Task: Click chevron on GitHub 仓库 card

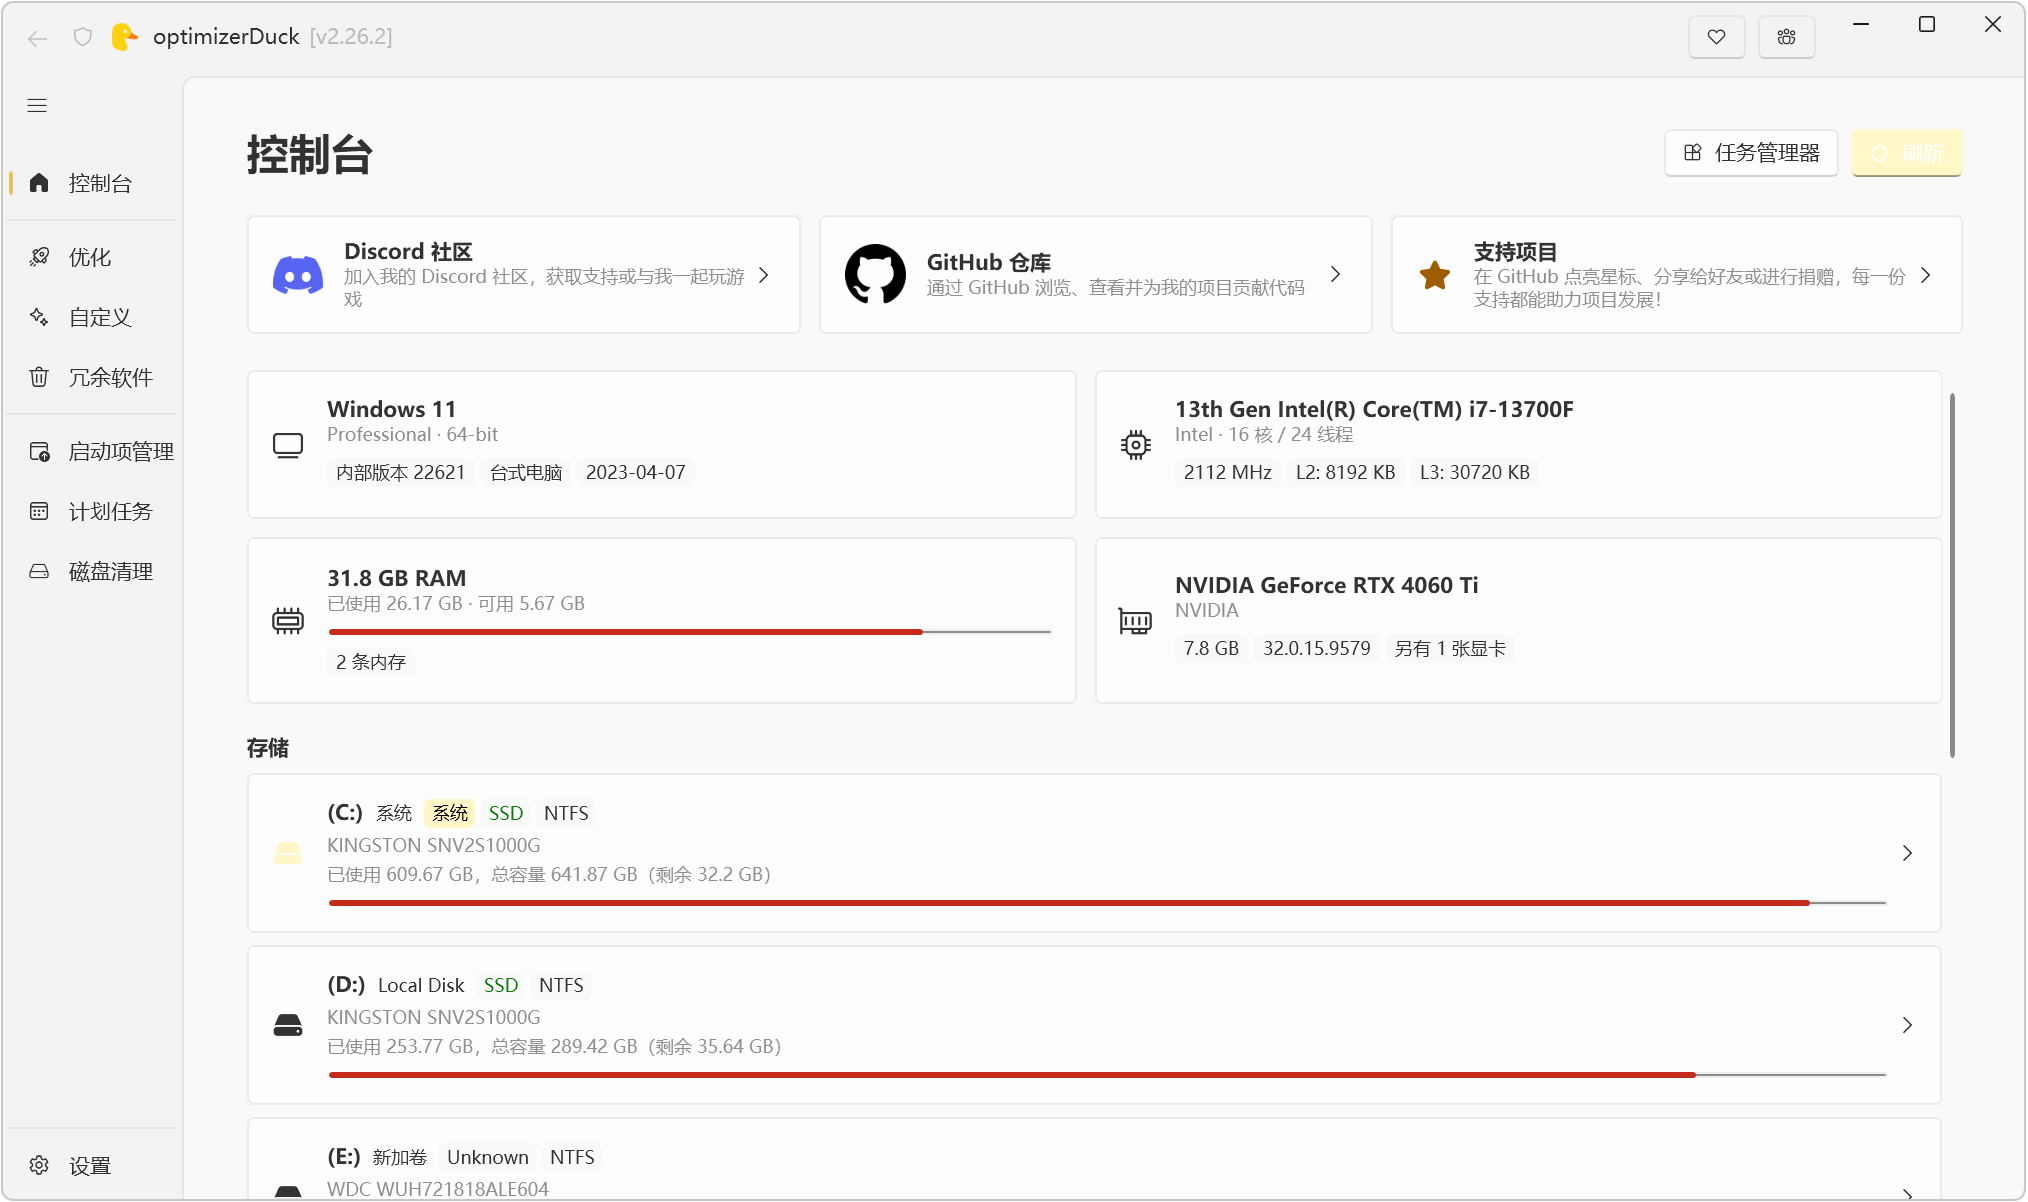Action: (x=1336, y=274)
